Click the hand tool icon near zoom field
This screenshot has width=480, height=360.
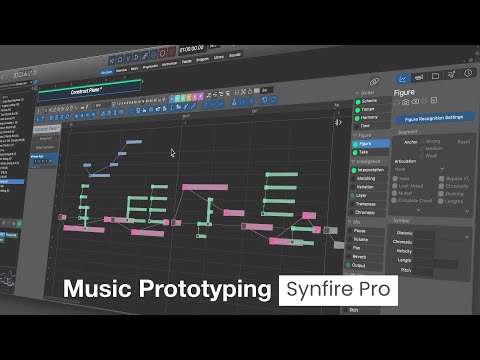click(250, 91)
